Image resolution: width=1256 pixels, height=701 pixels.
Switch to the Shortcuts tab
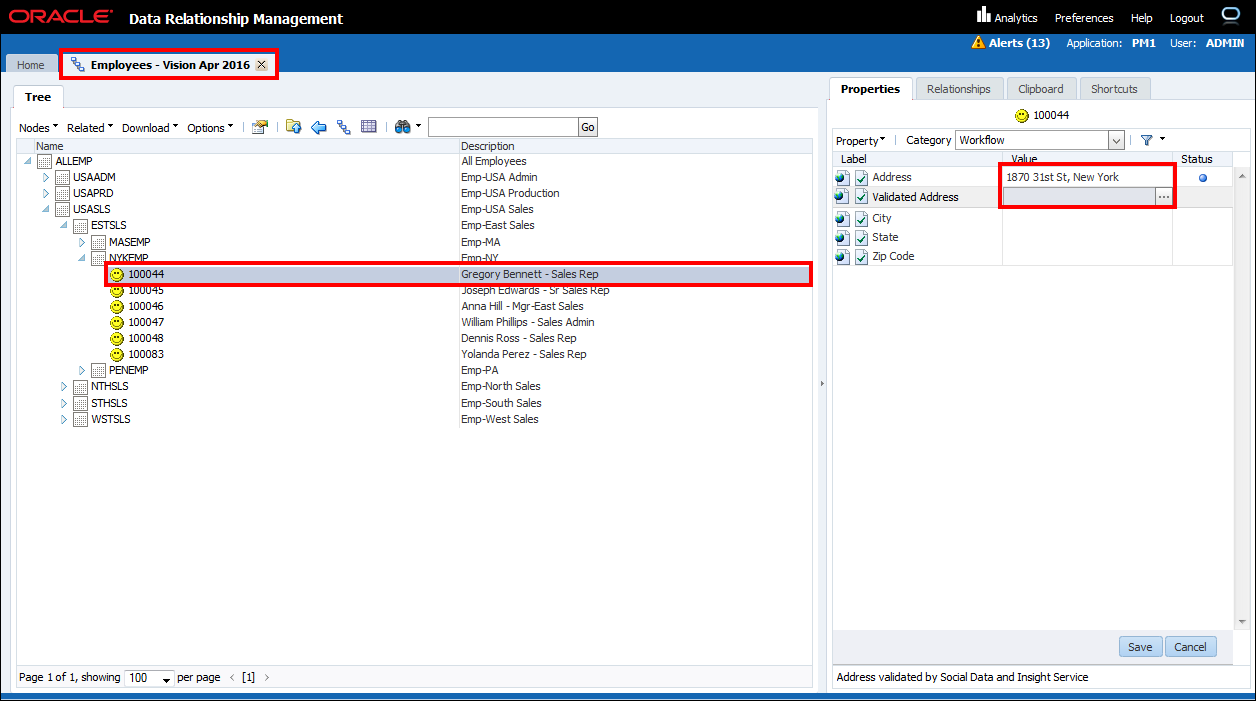[x=1114, y=89]
